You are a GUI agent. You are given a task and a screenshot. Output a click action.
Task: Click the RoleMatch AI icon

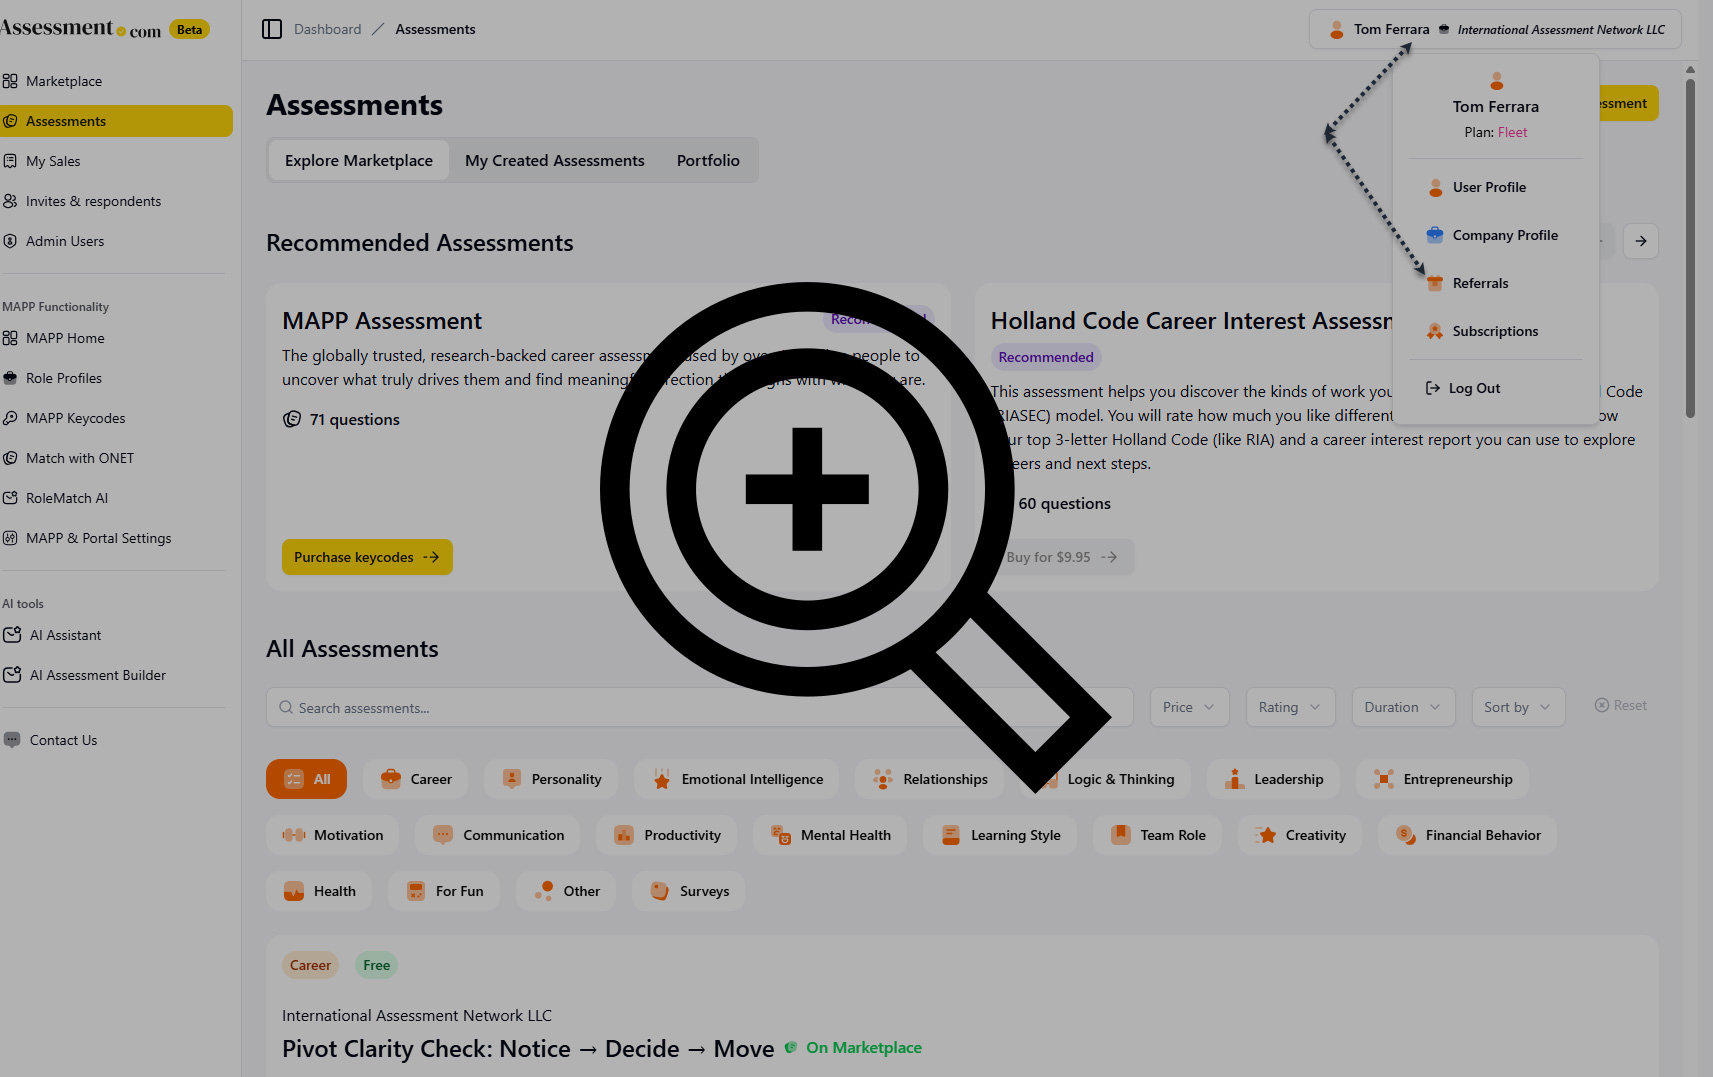(x=10, y=498)
